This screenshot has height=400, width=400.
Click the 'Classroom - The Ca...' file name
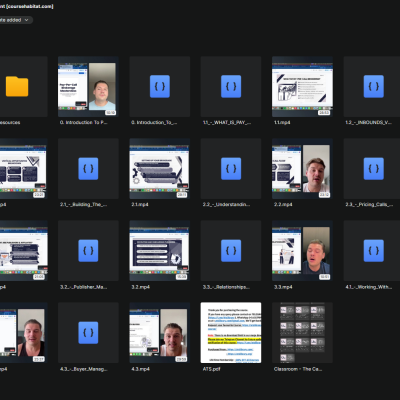[298, 369]
